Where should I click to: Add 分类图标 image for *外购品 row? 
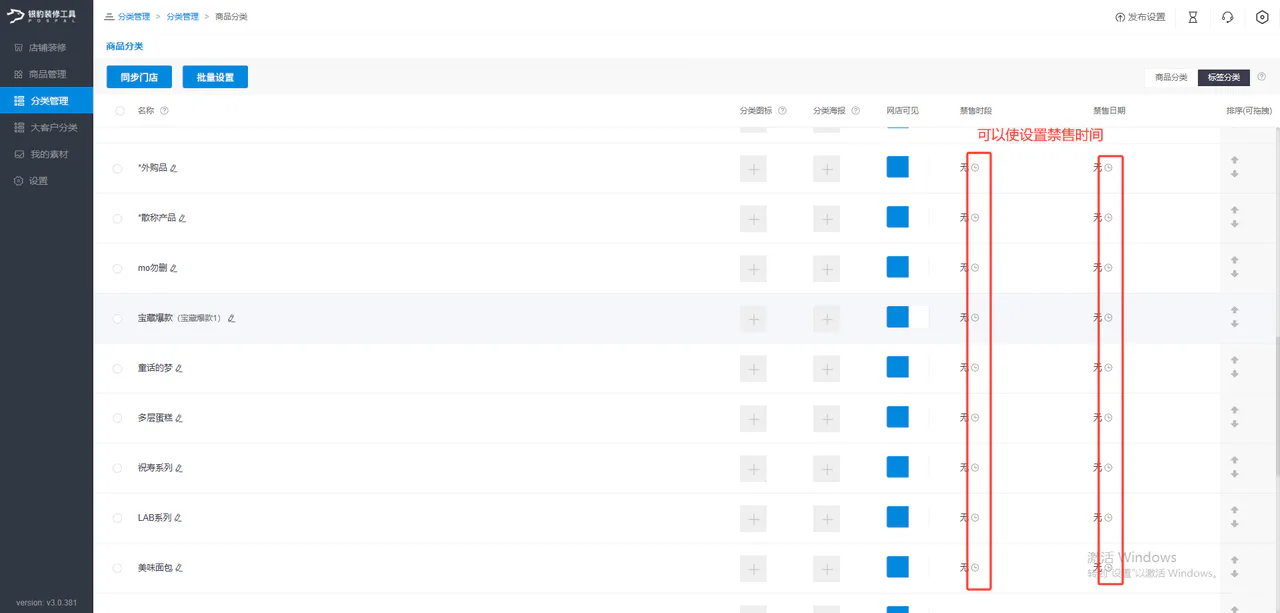point(753,168)
